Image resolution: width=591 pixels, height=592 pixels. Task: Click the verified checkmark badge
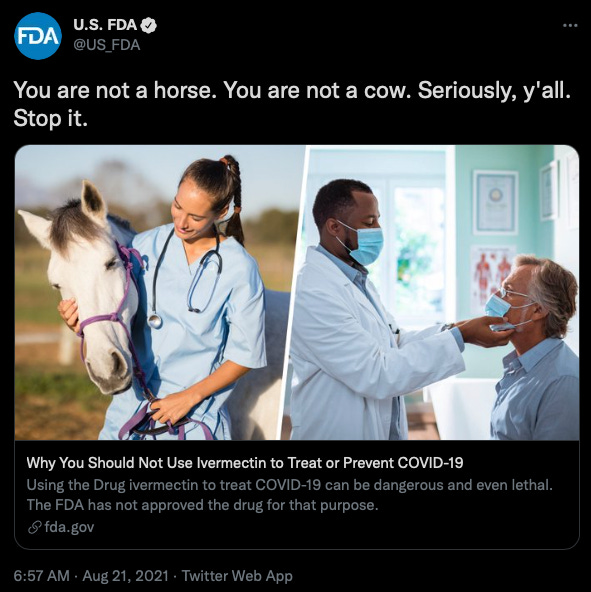148,25
